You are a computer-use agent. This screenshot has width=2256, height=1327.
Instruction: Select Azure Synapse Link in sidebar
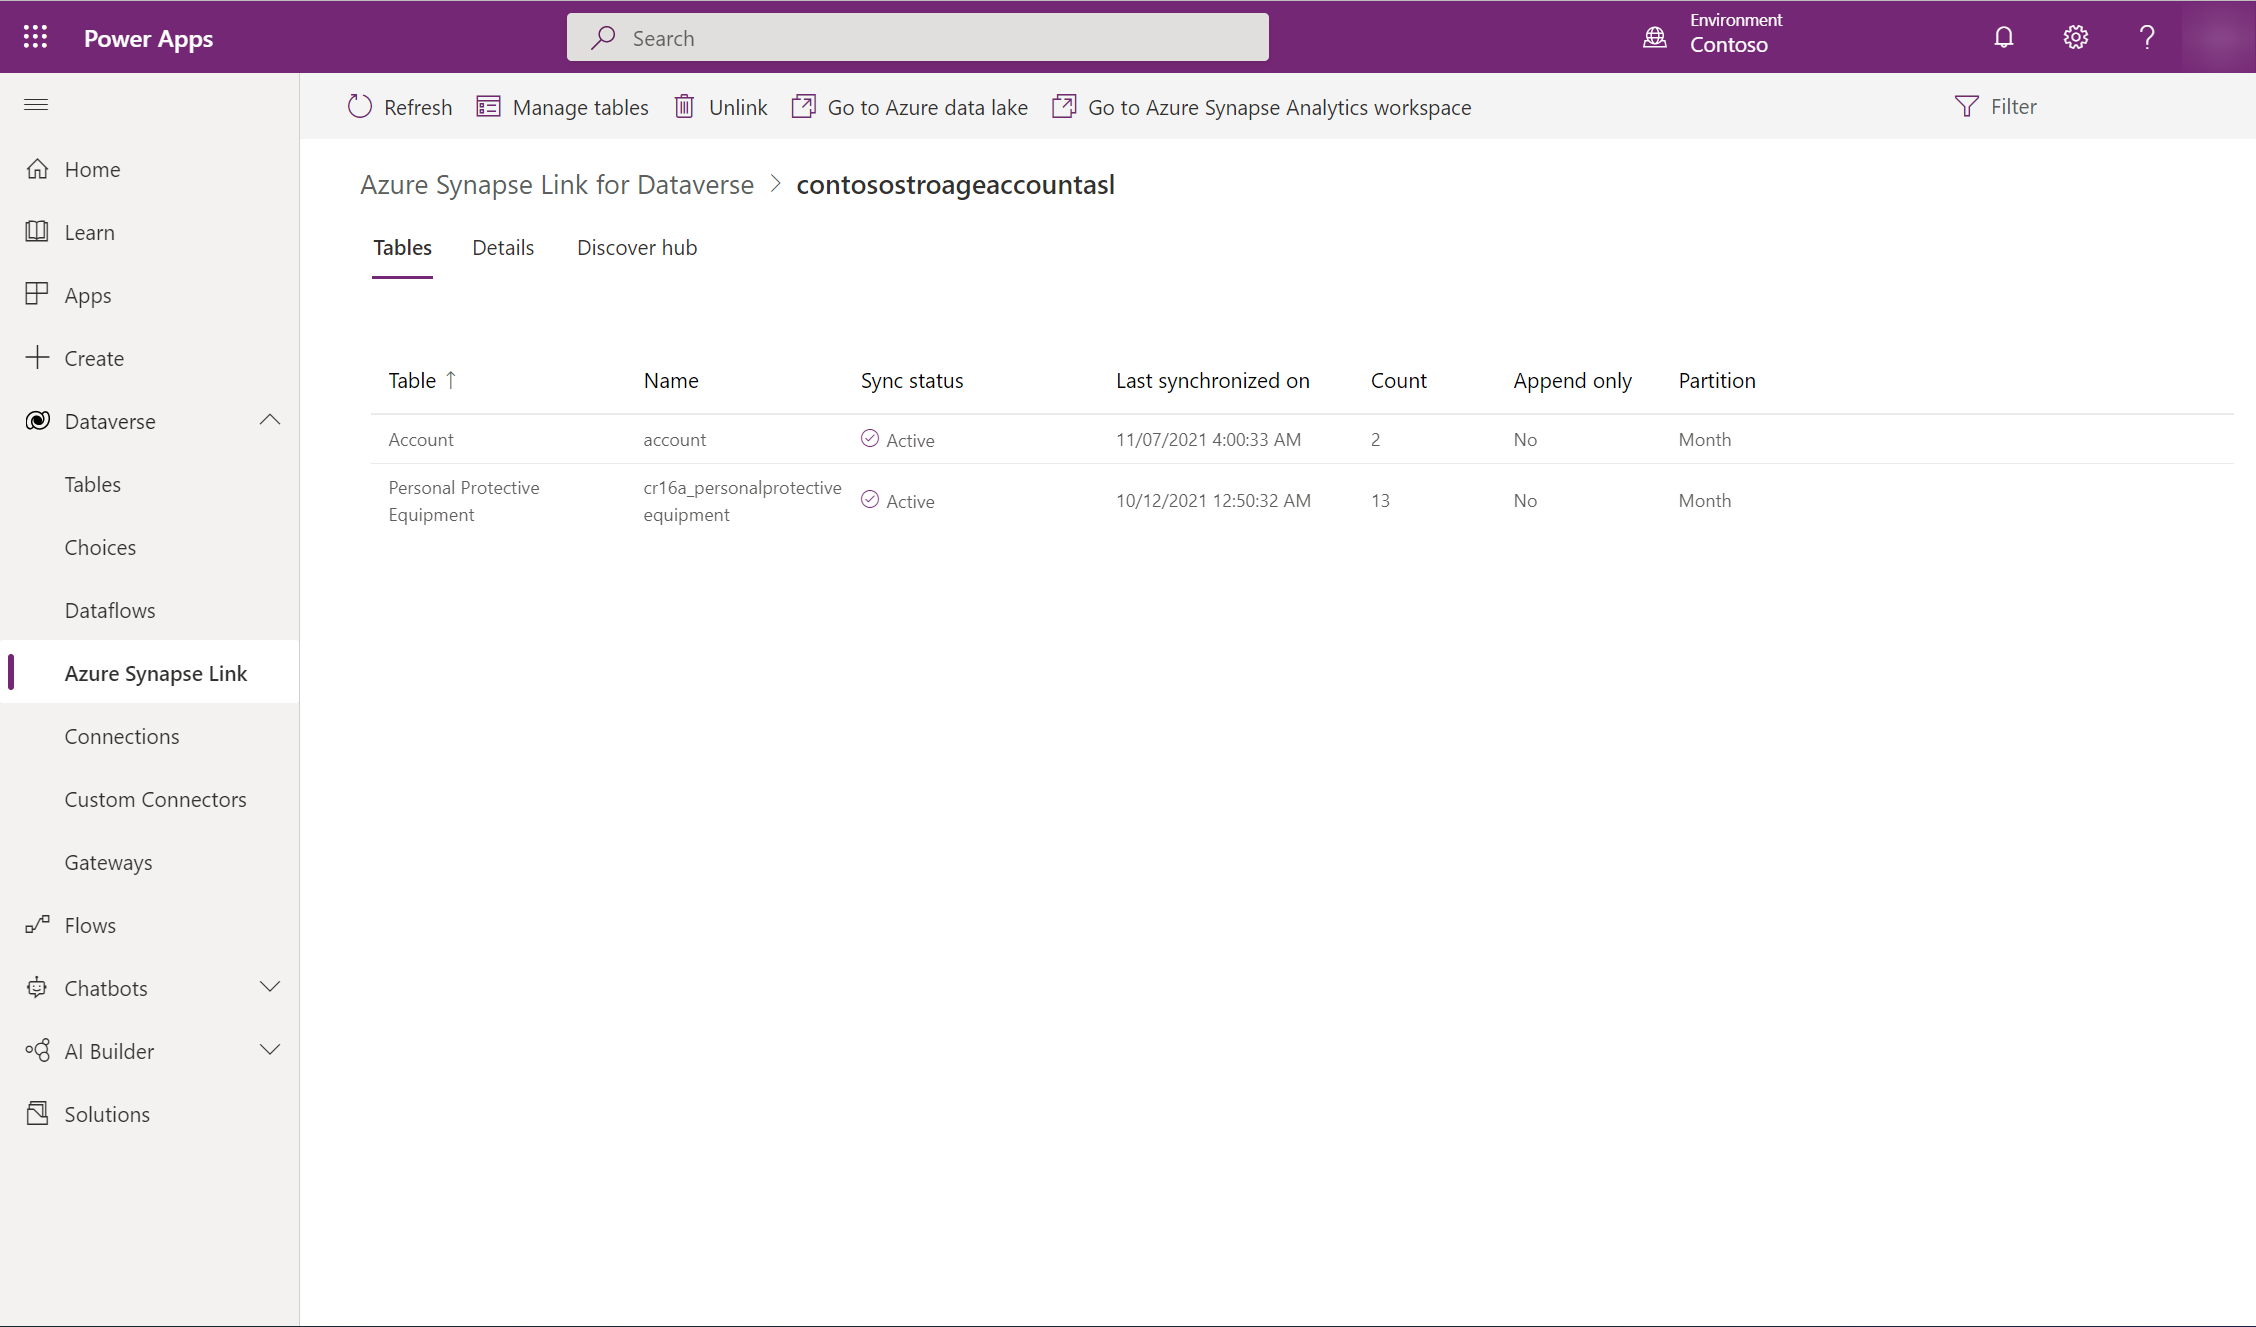(x=155, y=671)
